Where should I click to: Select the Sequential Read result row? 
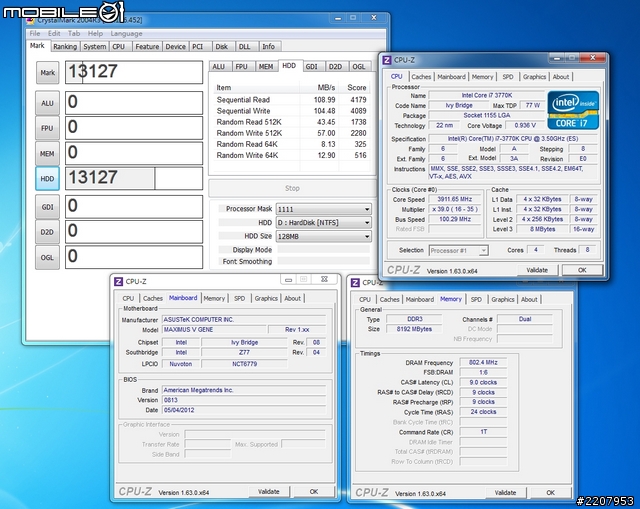[291, 100]
